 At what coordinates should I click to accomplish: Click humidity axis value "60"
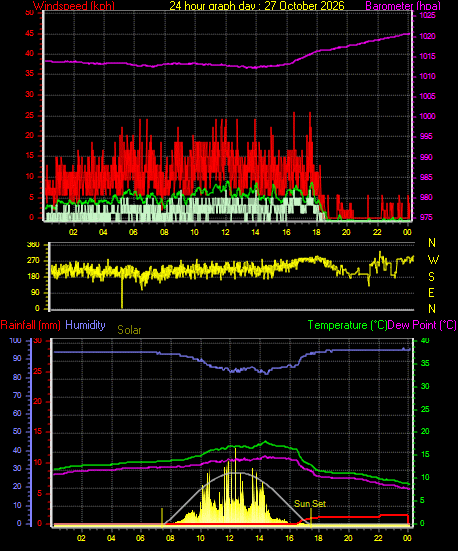pyautogui.click(x=17, y=414)
